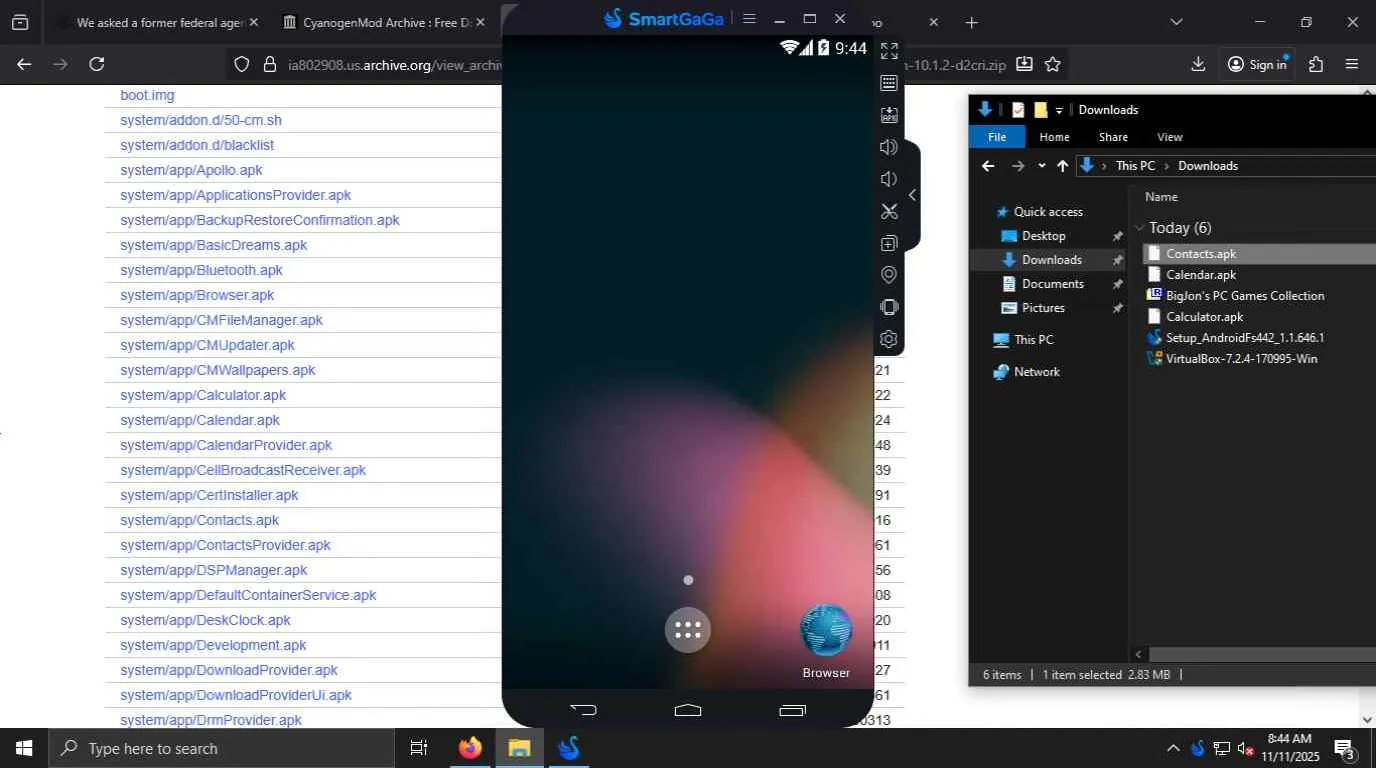1376x768 pixels.
Task: Open the boot.img link
Action: 147,95
